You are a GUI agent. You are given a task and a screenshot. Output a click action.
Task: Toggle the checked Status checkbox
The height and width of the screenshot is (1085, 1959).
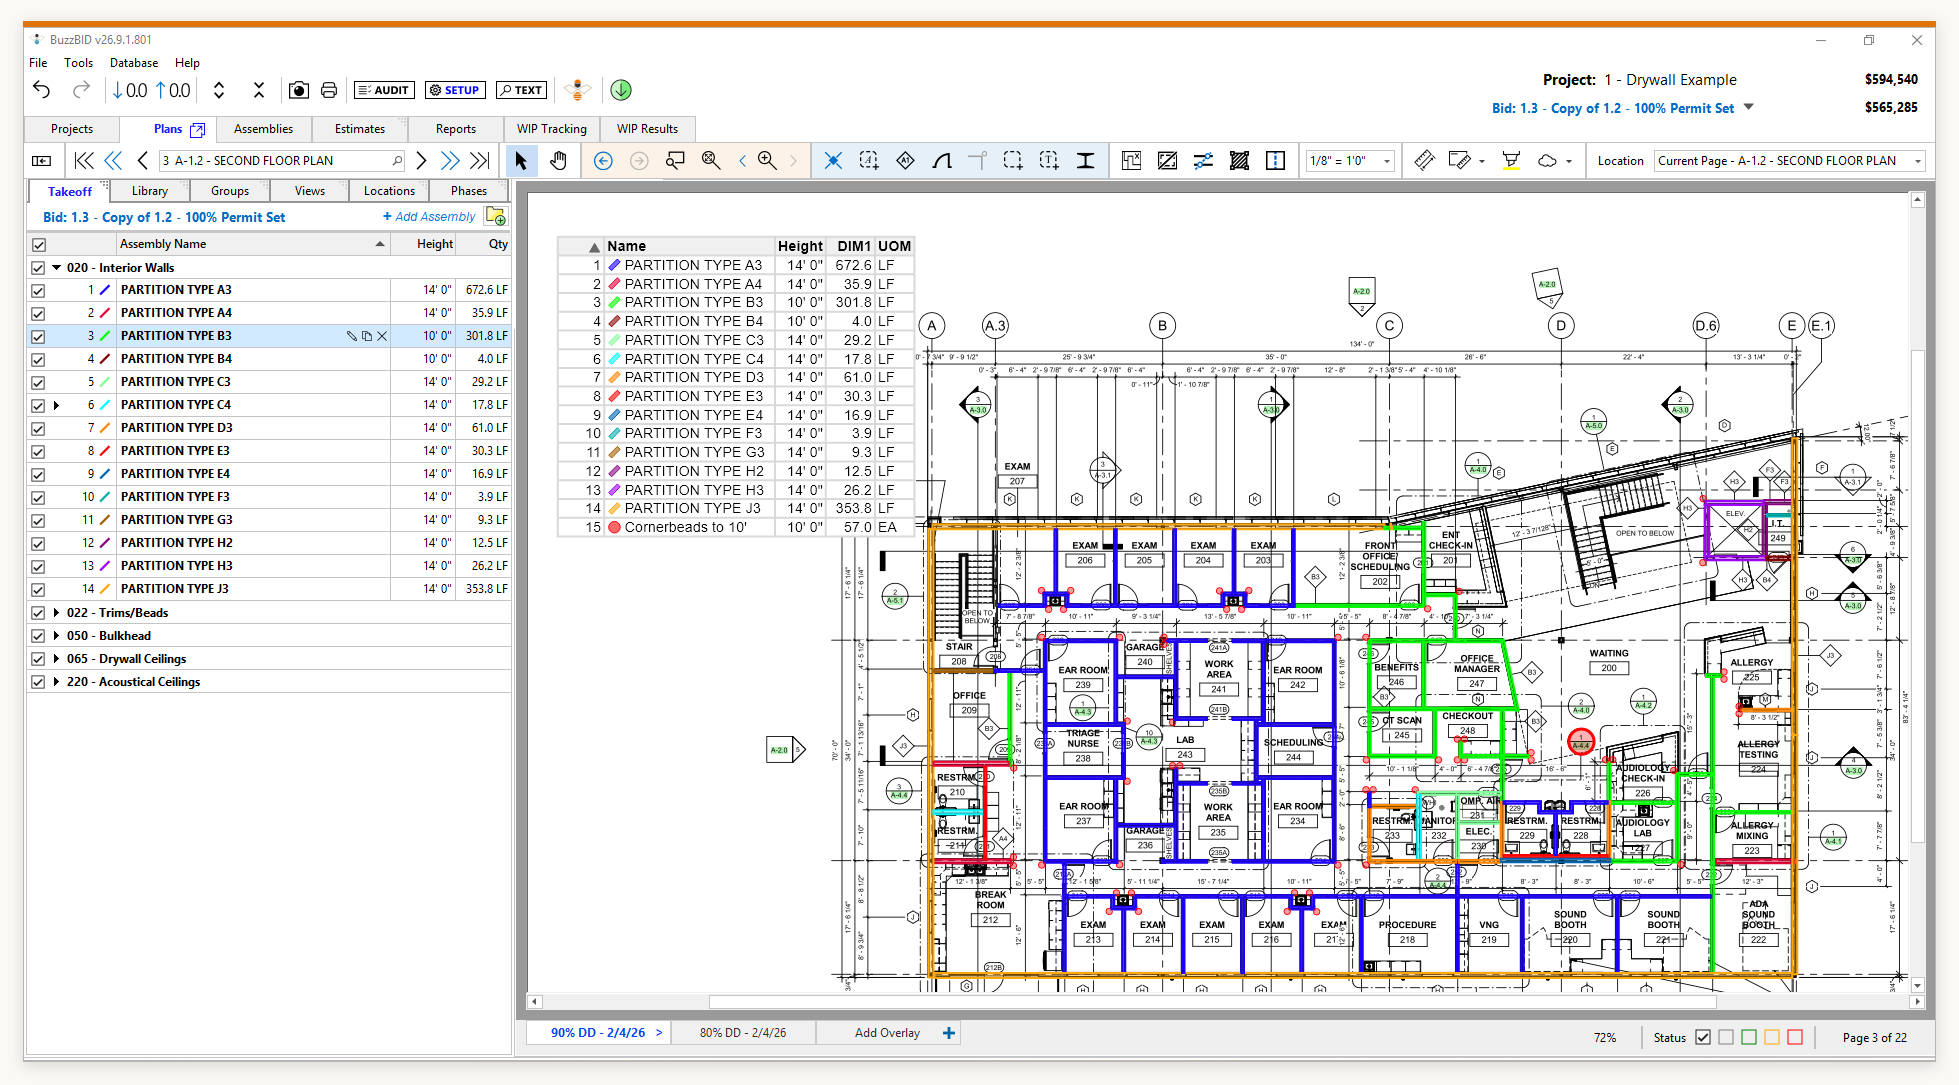pos(1703,1037)
